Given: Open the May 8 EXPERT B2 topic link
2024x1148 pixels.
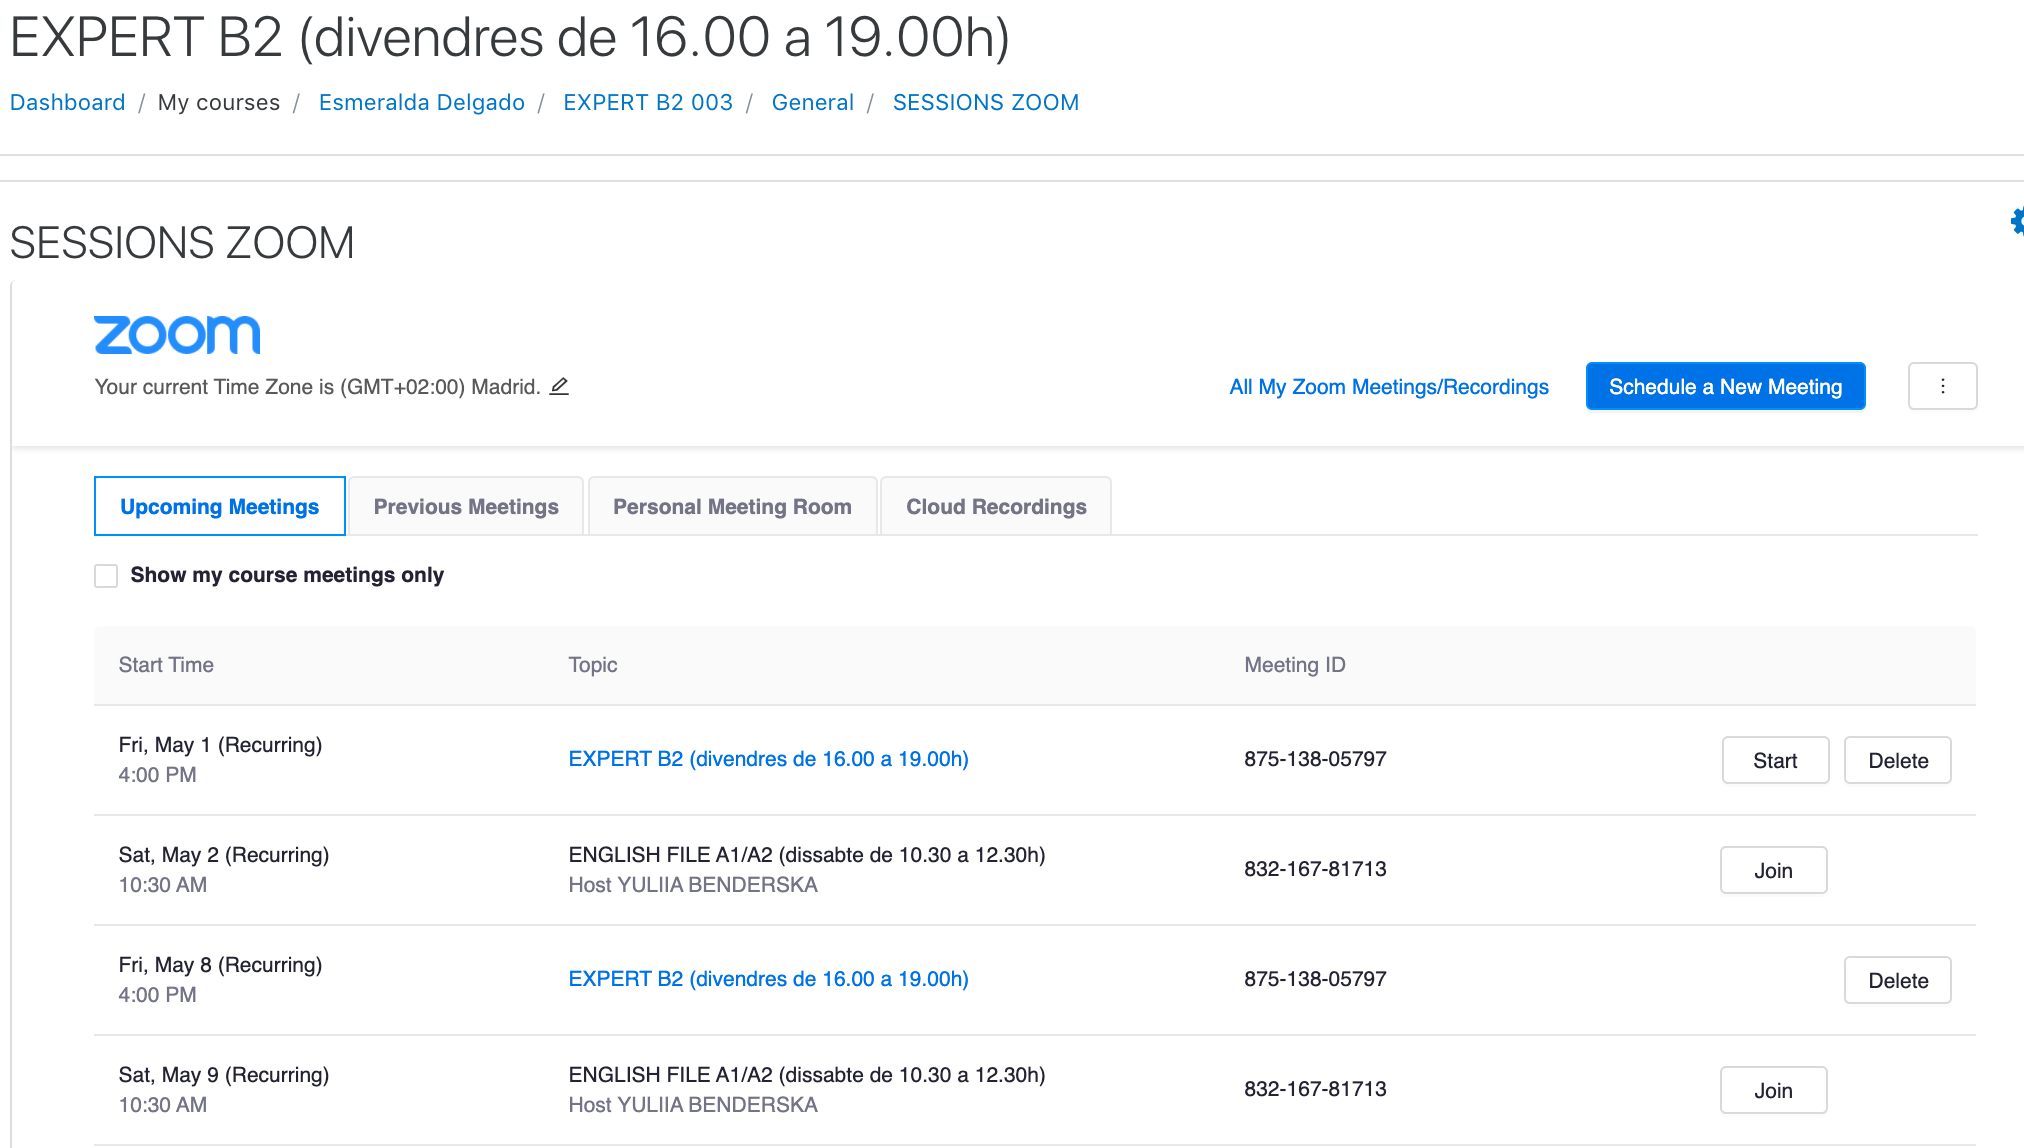Looking at the screenshot, I should [x=768, y=979].
